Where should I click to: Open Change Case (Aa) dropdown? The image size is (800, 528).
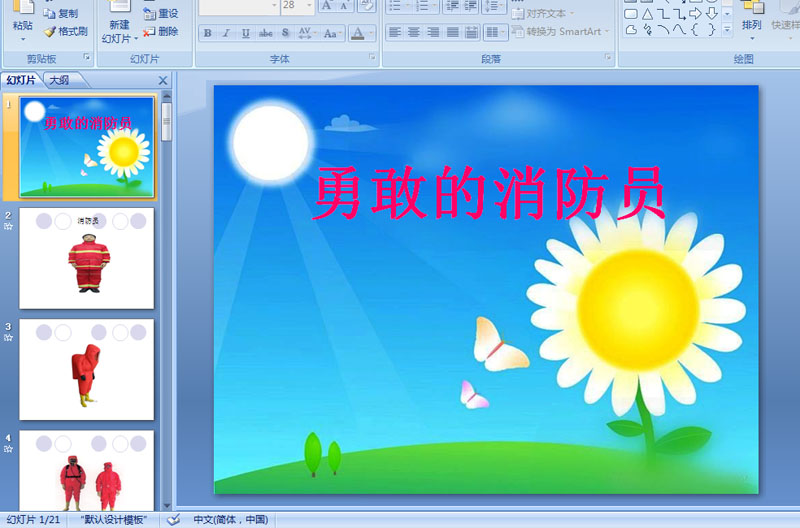tap(332, 33)
